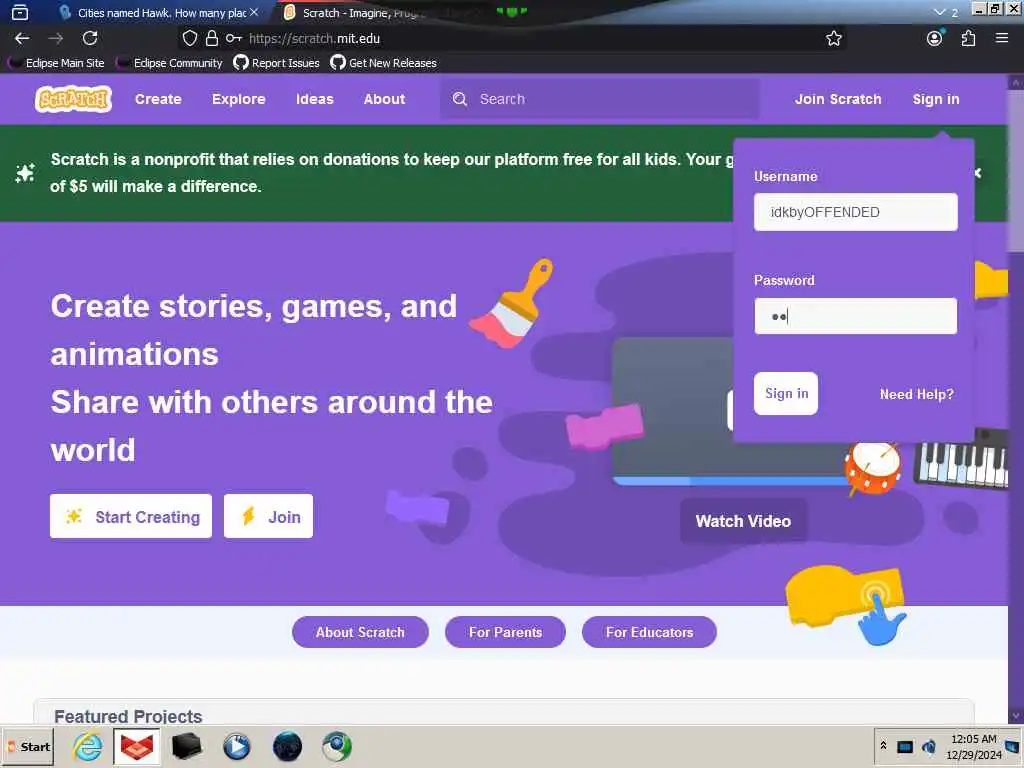Click the padlock site security icon
The height and width of the screenshot is (768, 1024).
pos(212,39)
